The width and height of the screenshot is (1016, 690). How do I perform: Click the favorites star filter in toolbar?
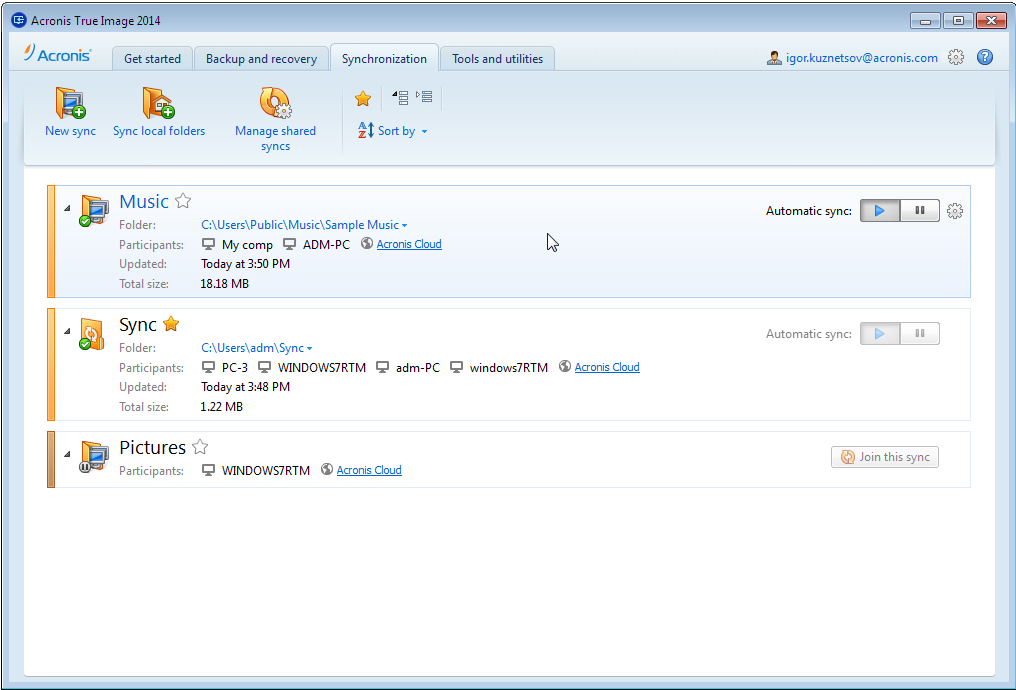(x=363, y=98)
